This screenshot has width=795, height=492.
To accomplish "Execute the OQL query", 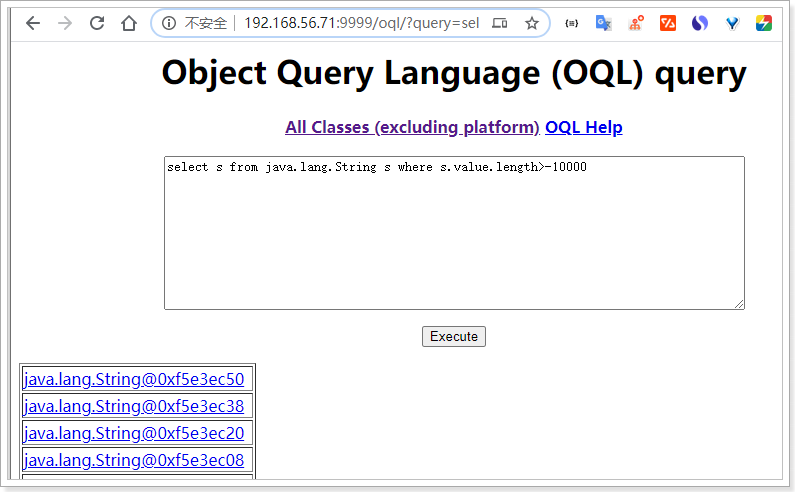I will click(x=454, y=337).
